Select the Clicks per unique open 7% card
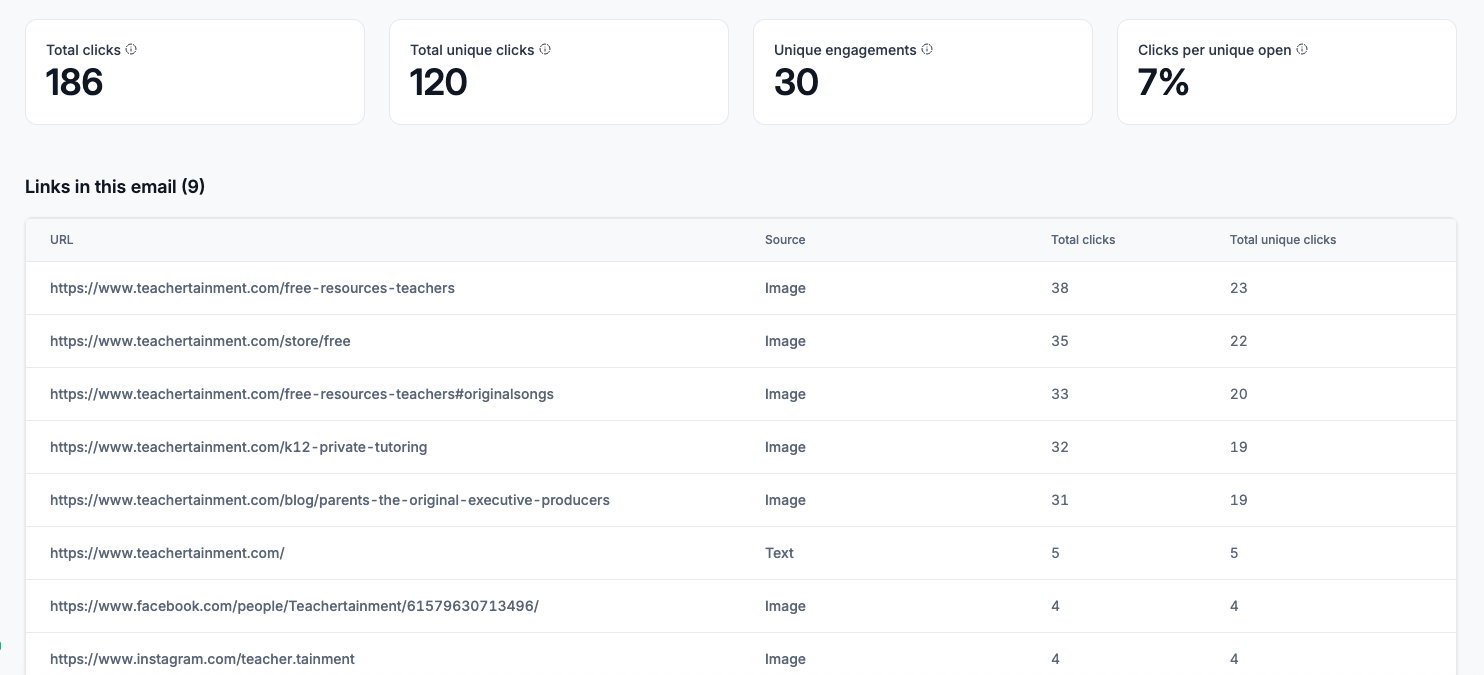Image resolution: width=1484 pixels, height=675 pixels. (x=1287, y=72)
